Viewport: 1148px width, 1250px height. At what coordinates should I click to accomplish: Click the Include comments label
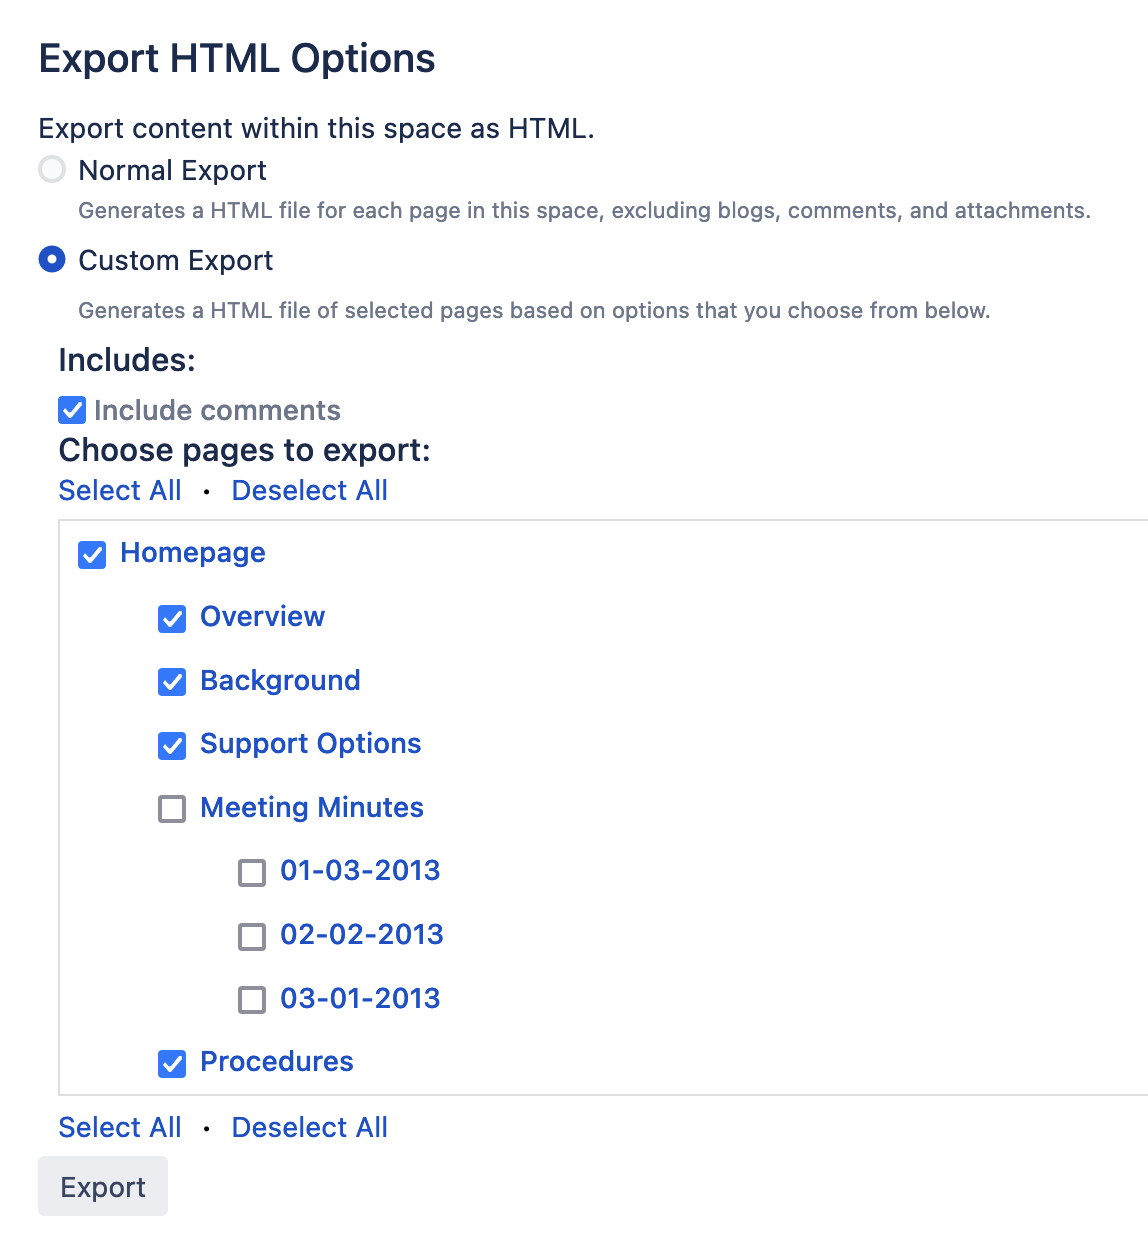pos(217,410)
